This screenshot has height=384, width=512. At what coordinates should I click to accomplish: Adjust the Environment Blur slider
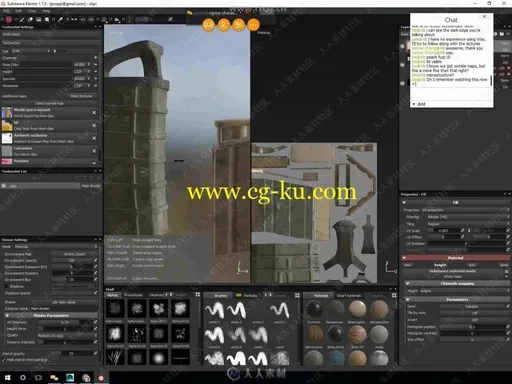(72, 280)
